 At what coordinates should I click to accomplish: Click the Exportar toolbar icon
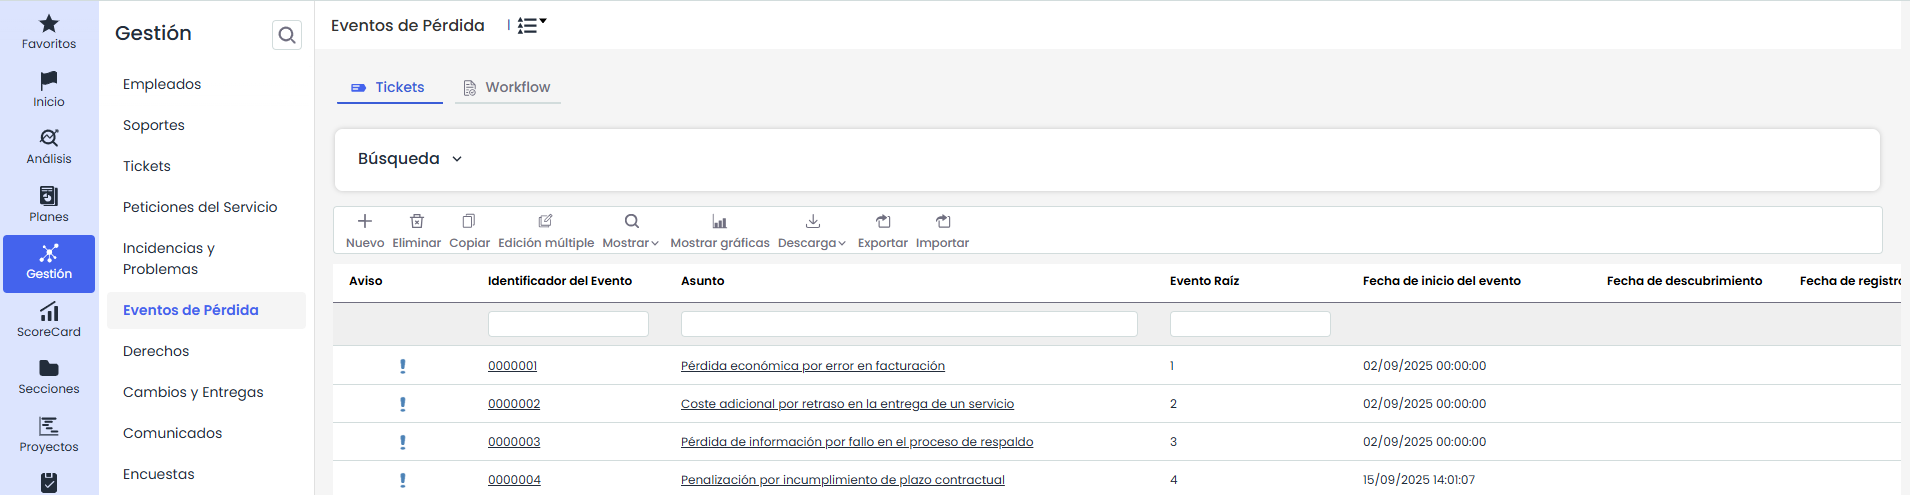point(883,221)
